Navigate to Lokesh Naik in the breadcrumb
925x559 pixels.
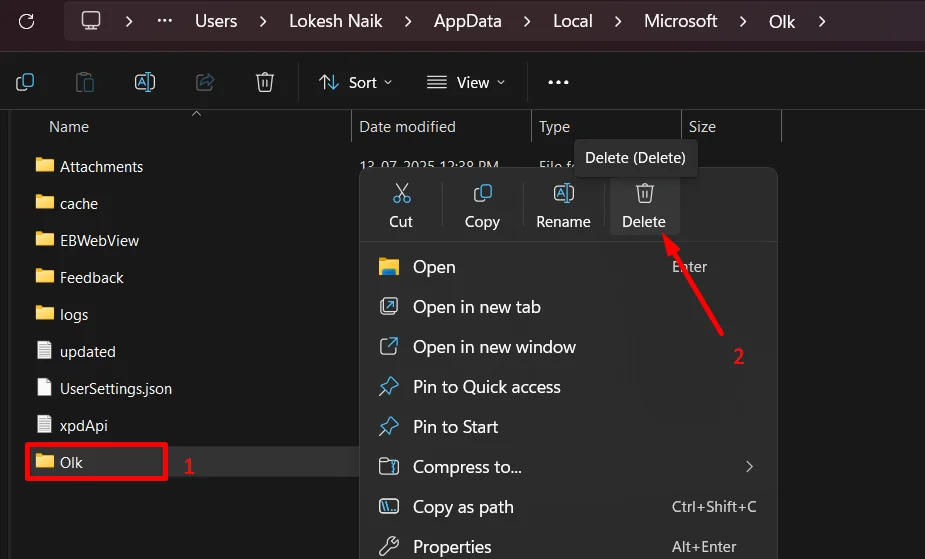(336, 21)
